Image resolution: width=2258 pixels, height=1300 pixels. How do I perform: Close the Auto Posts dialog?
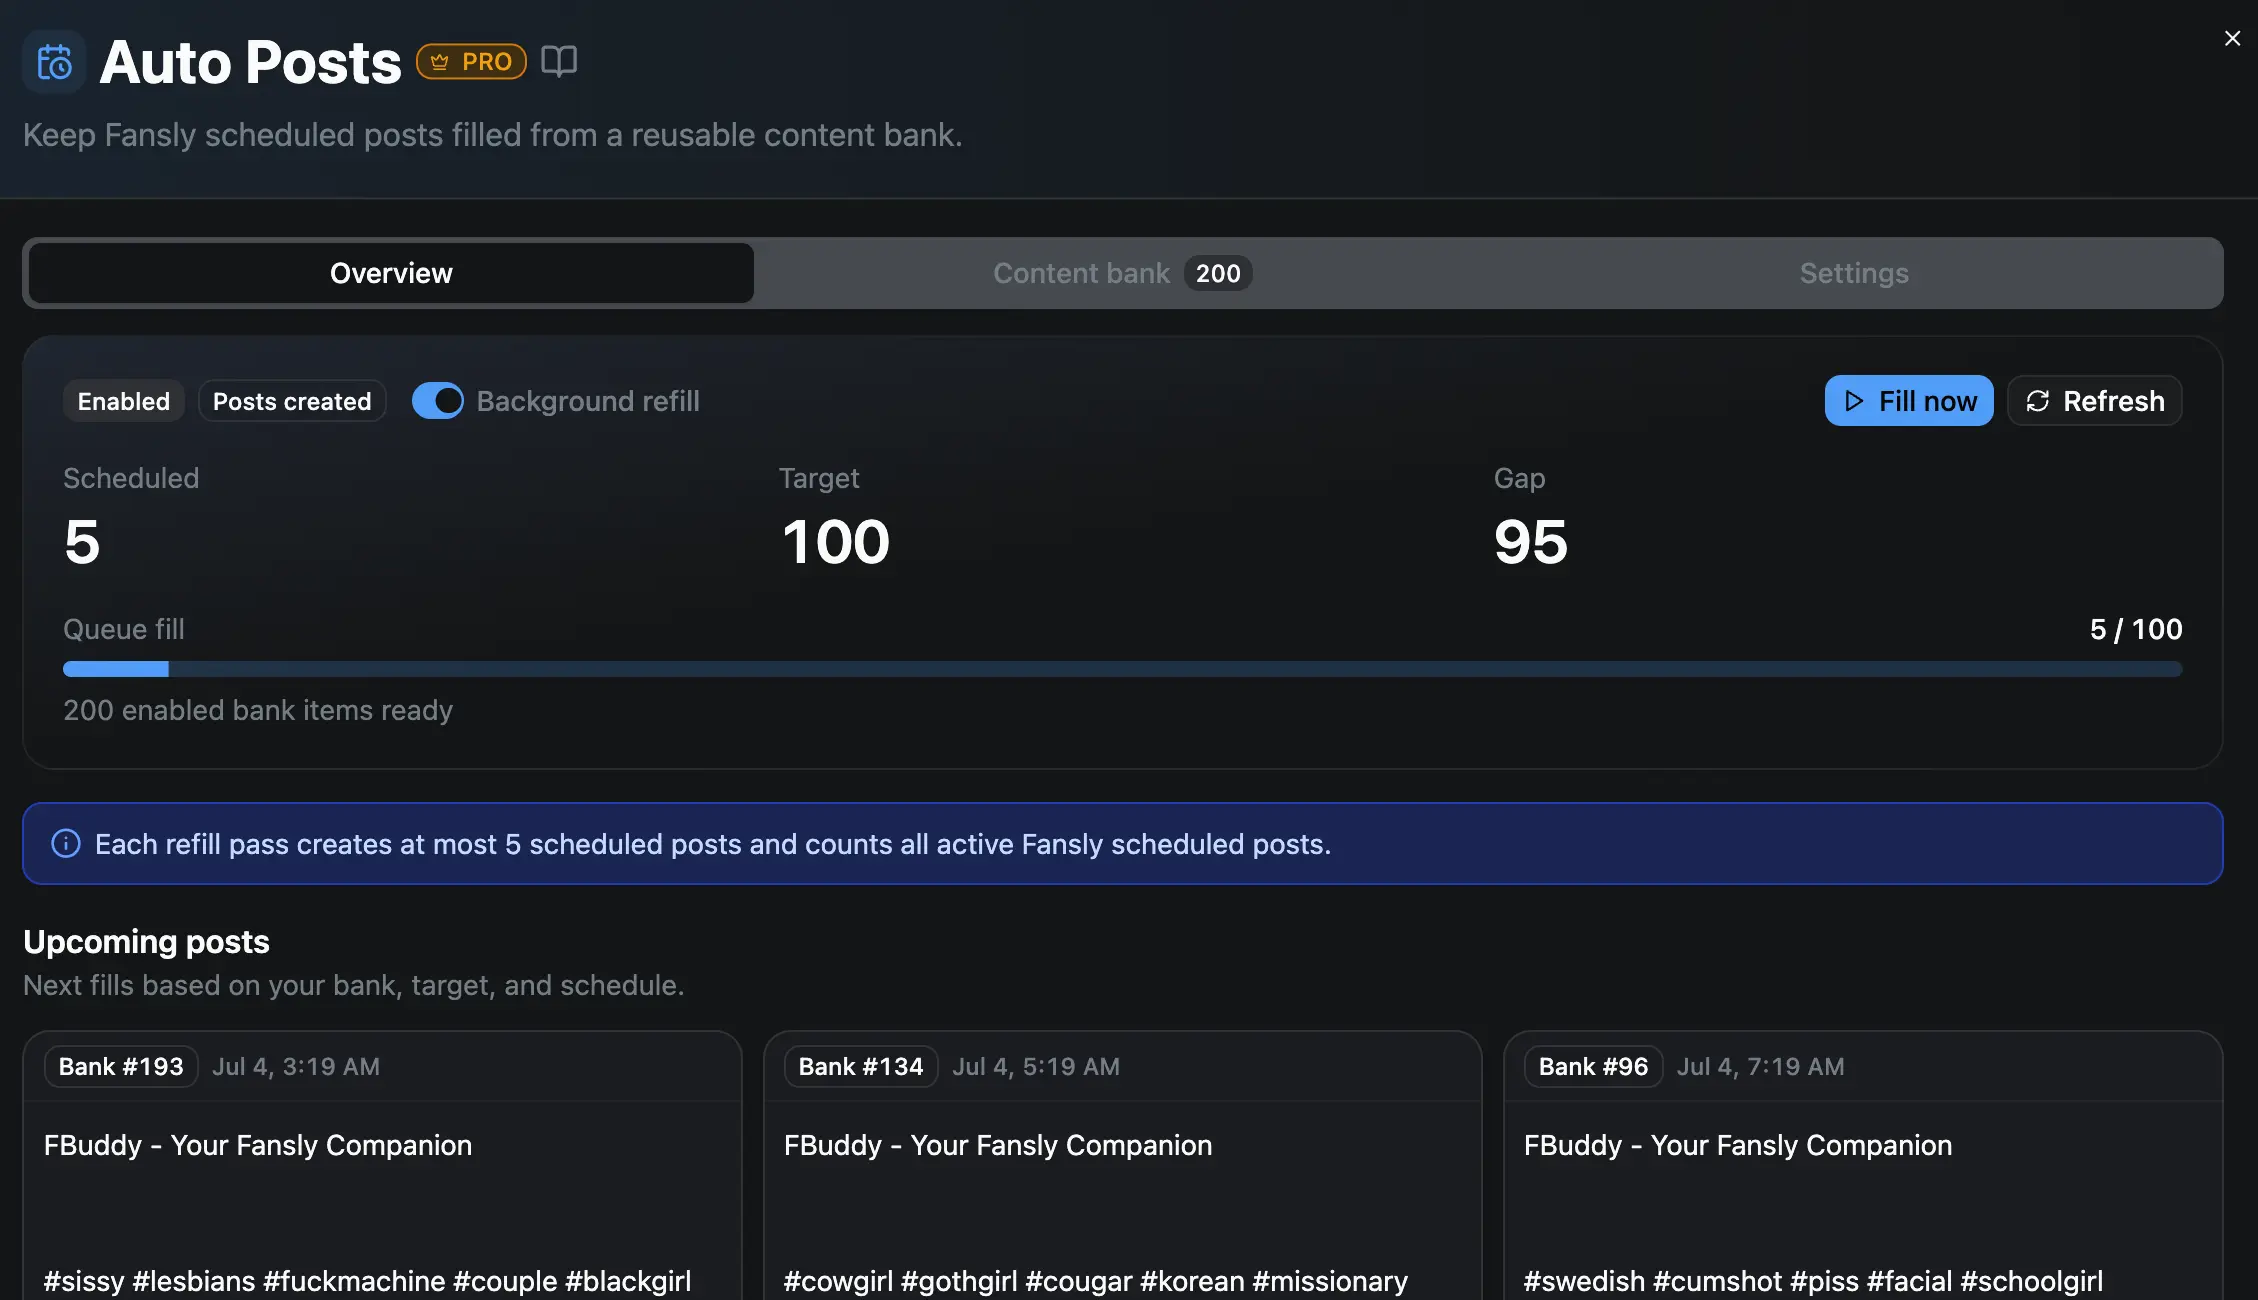point(2232,38)
